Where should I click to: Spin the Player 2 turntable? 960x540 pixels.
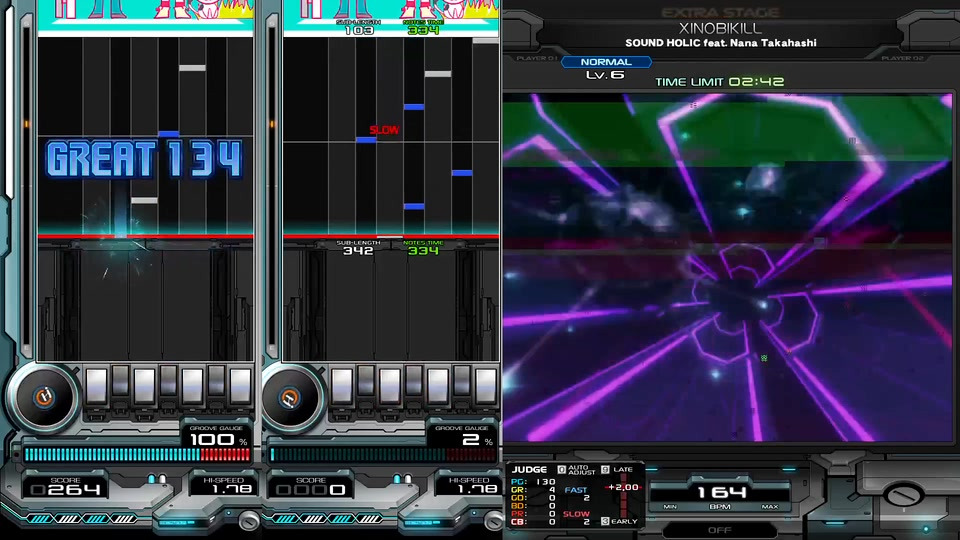point(290,398)
